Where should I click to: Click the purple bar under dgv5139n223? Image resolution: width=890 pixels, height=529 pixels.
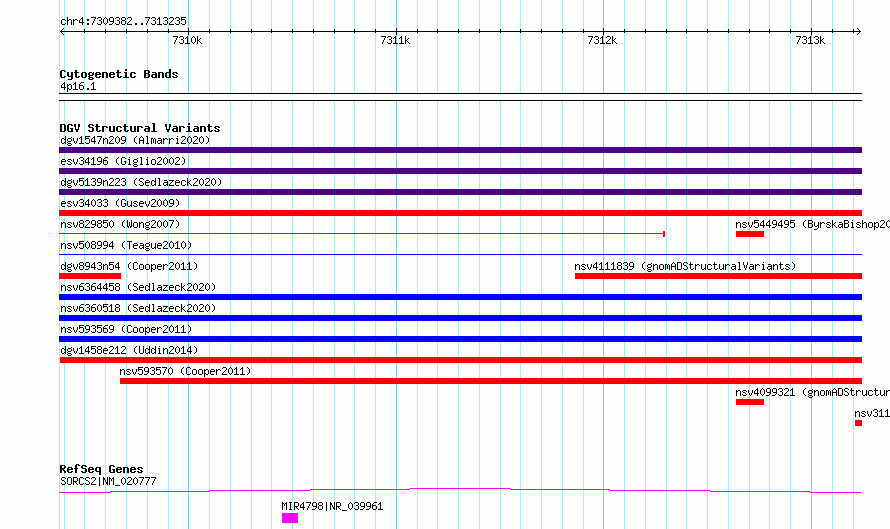tap(460, 192)
